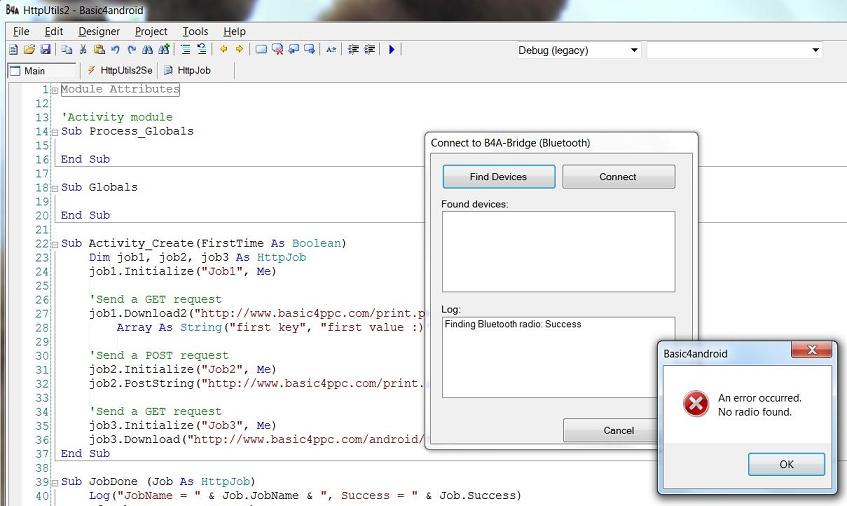Collapse Sub Process_Globals on line 14
The image size is (847, 506).
click(x=55, y=132)
